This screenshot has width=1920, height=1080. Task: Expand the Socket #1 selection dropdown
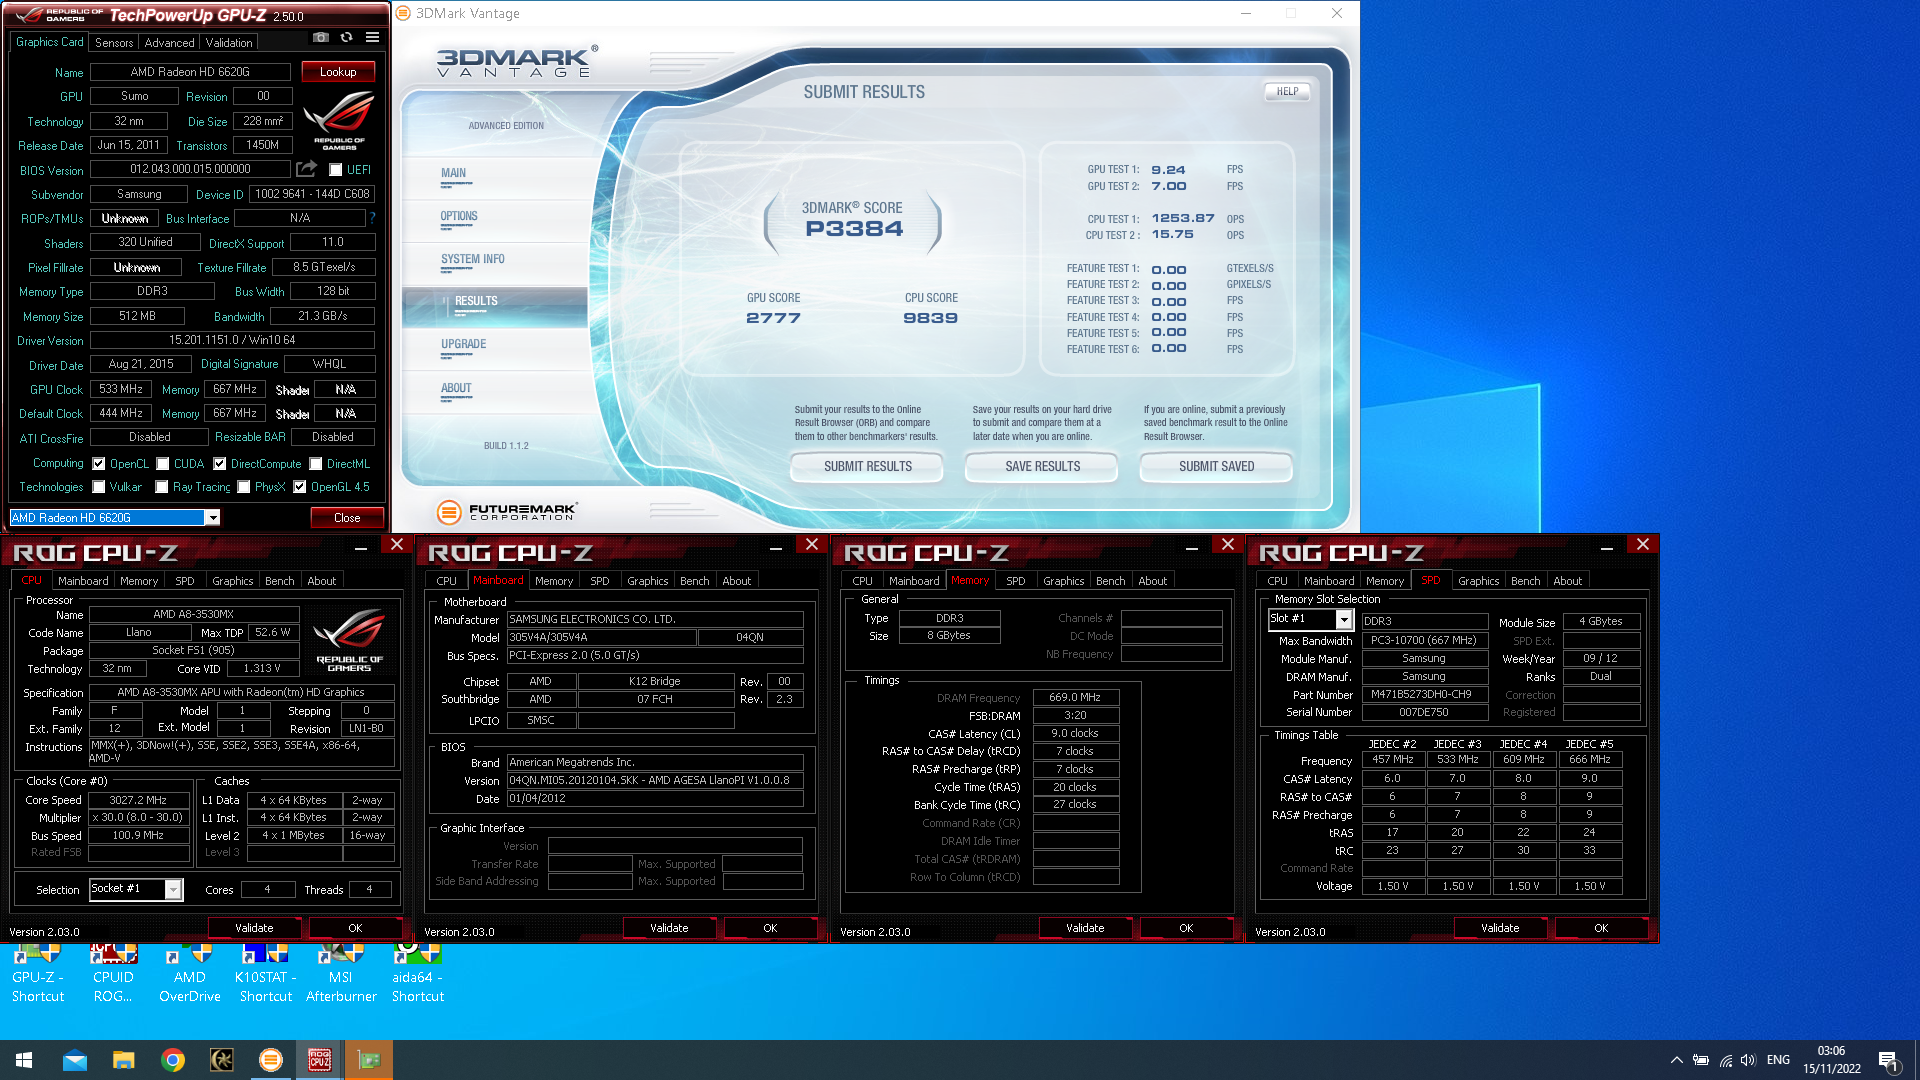coord(173,889)
